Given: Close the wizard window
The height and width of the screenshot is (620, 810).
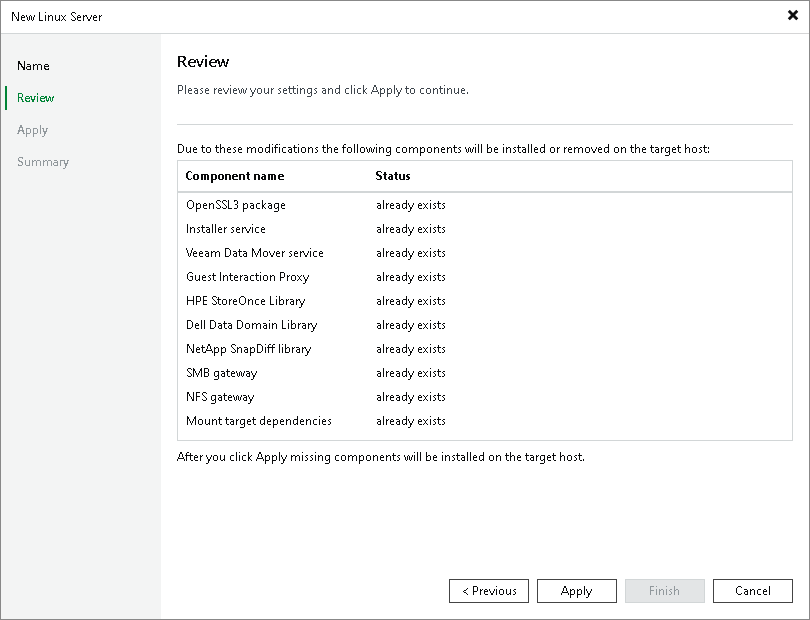Looking at the screenshot, I should click(x=792, y=15).
